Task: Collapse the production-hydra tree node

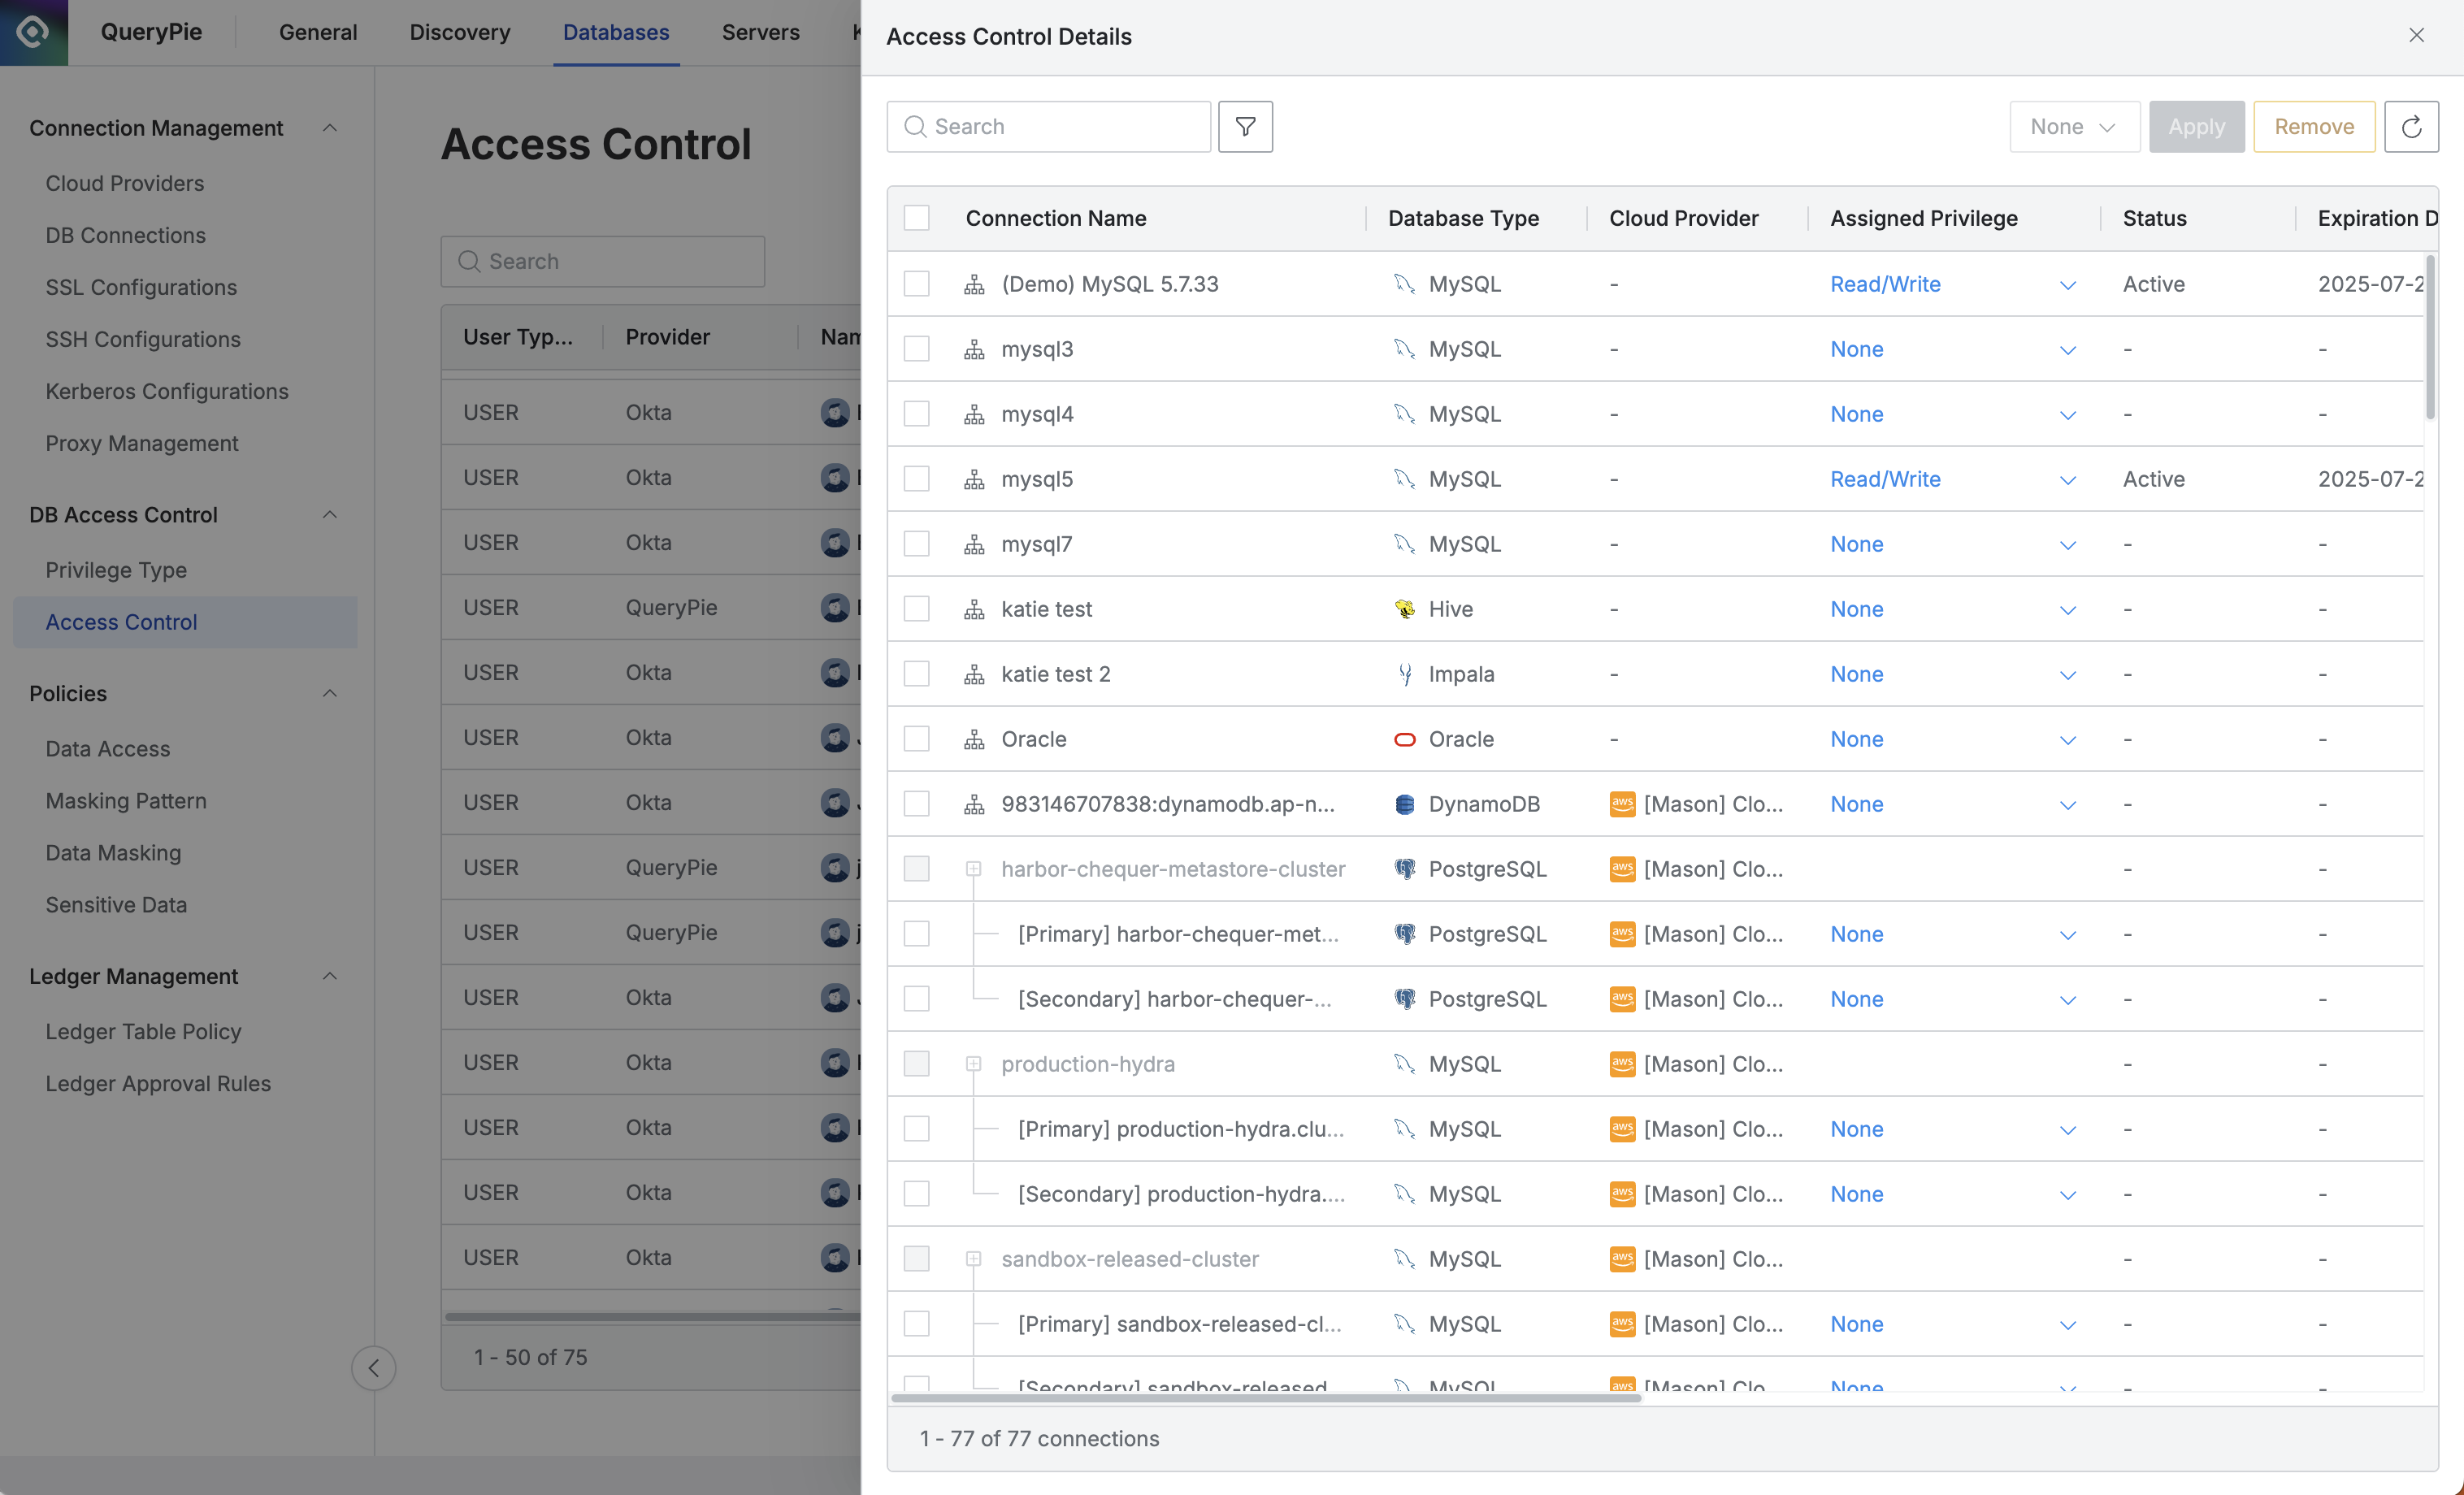Action: tap(973, 1064)
